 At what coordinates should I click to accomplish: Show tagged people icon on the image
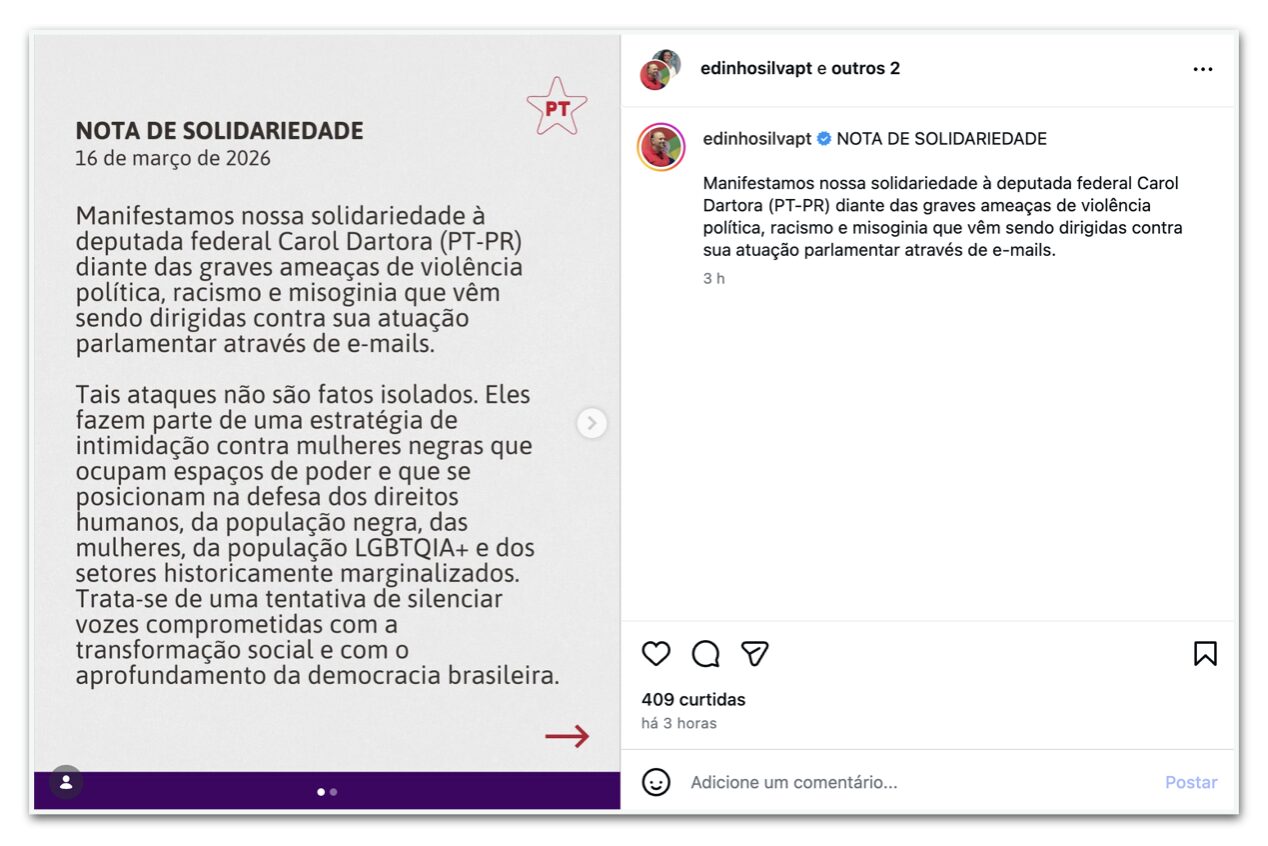[66, 782]
